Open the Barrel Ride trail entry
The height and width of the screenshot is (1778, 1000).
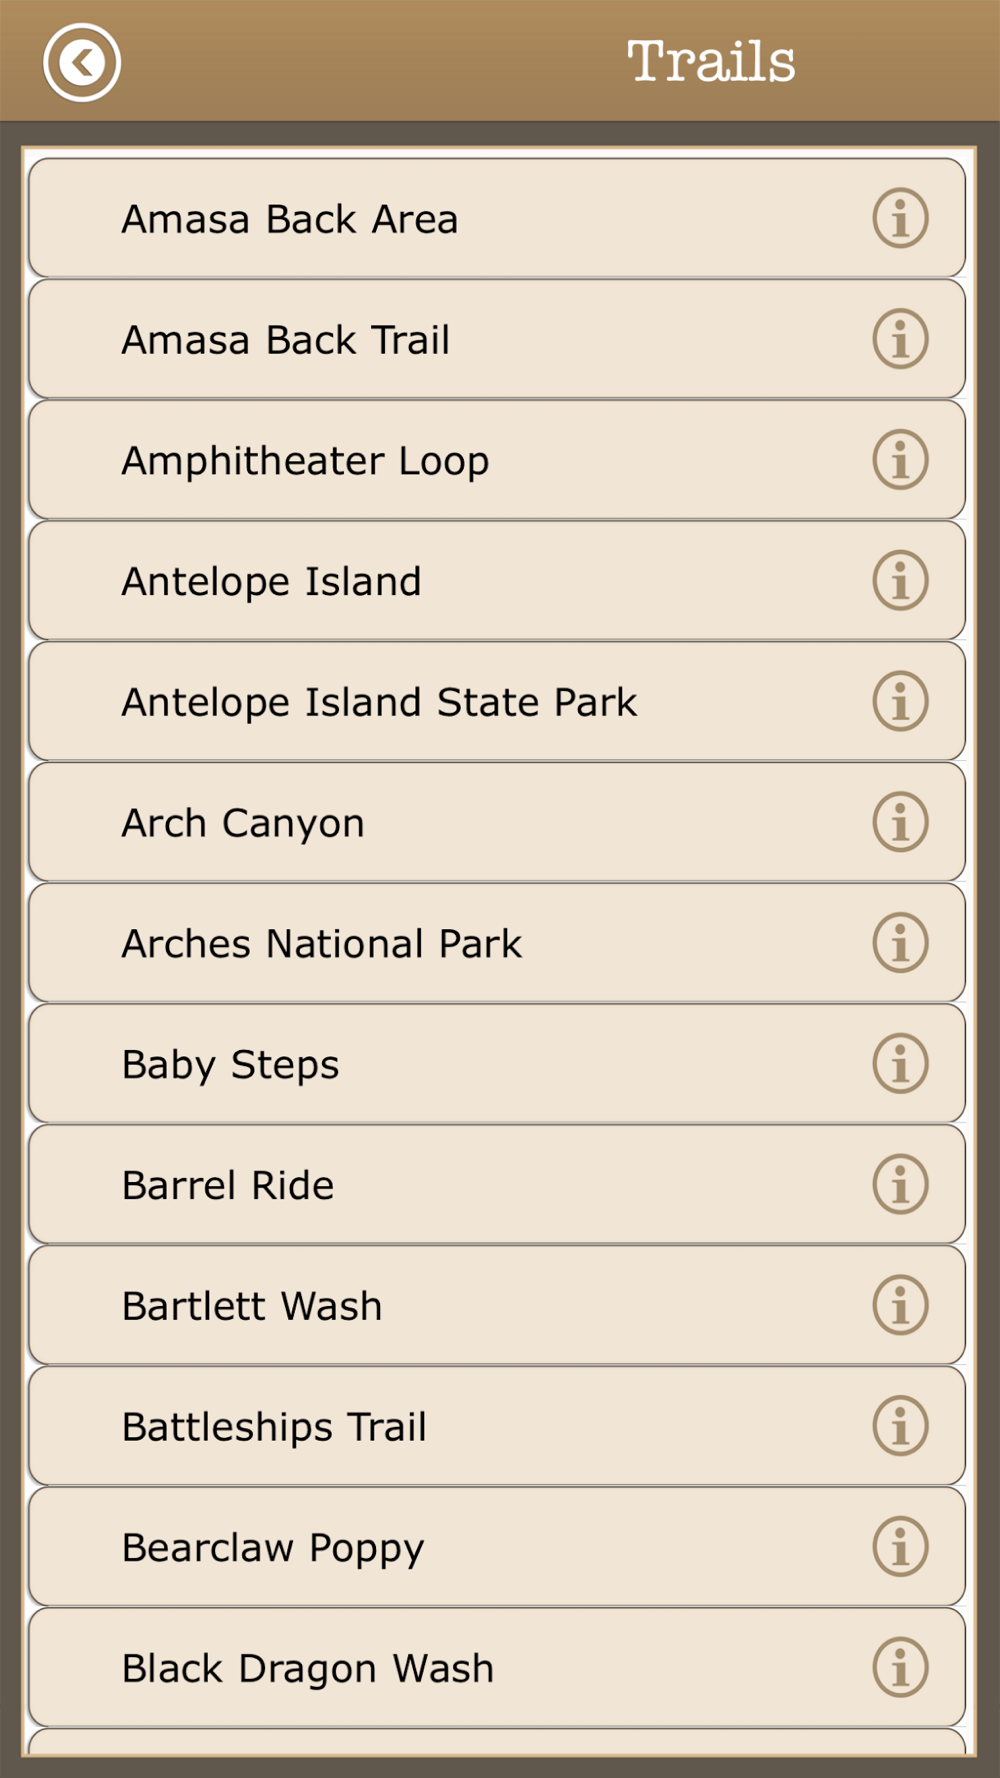497,1185
